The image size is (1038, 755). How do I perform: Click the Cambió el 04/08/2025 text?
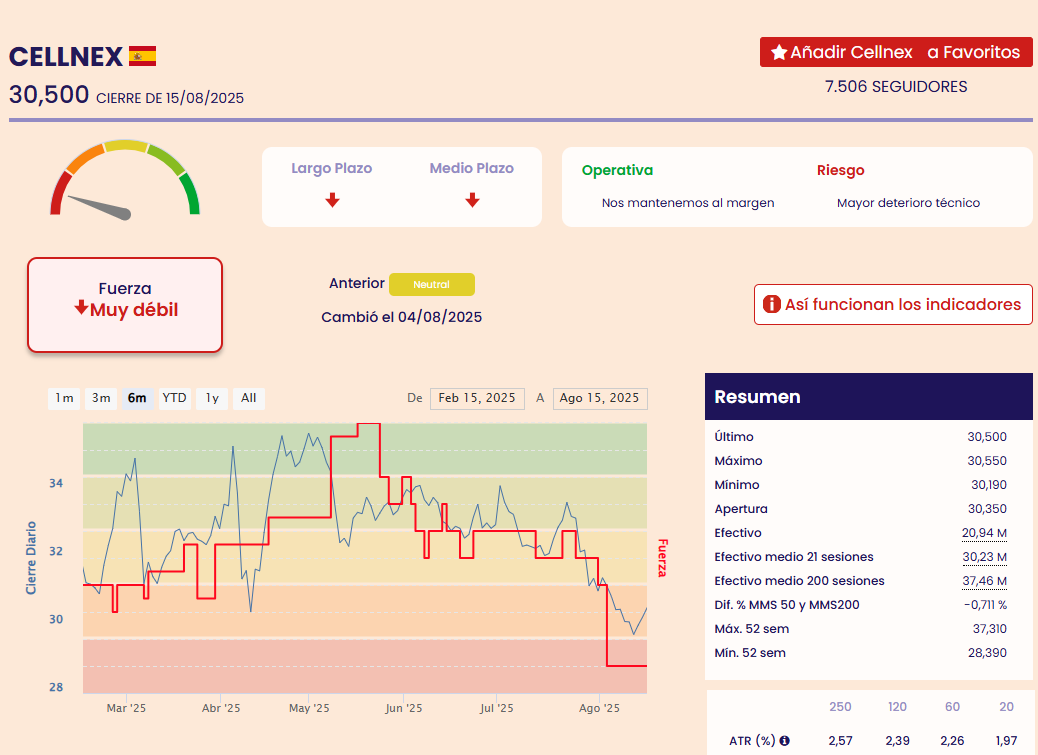(401, 317)
